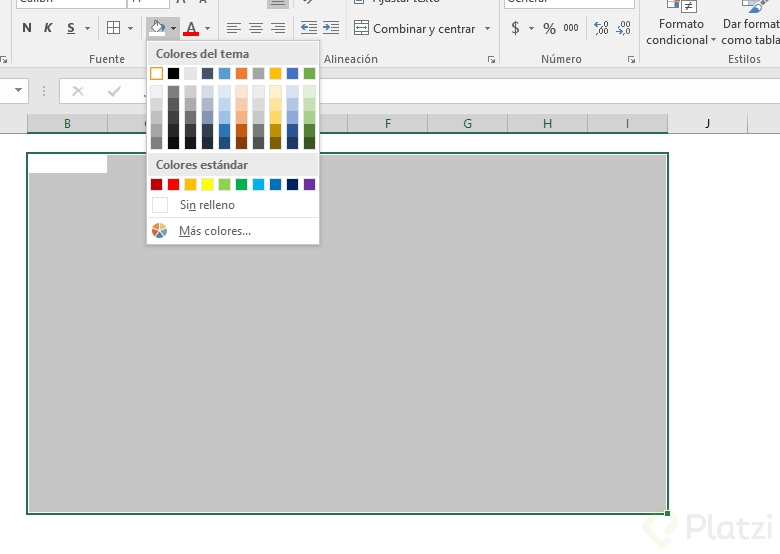
Task: Align text left
Action: click(x=234, y=28)
